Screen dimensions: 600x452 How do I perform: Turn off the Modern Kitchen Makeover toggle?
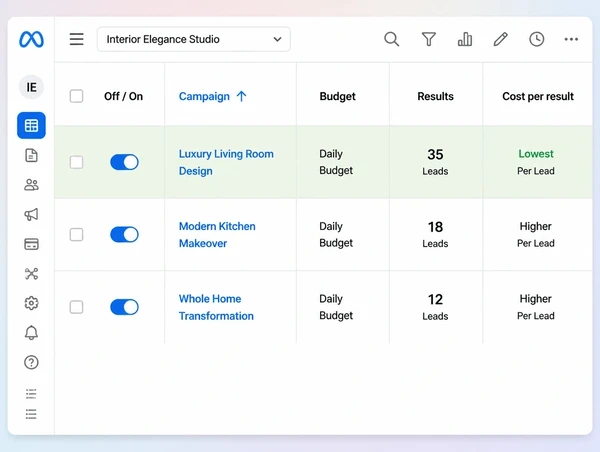coord(124,235)
